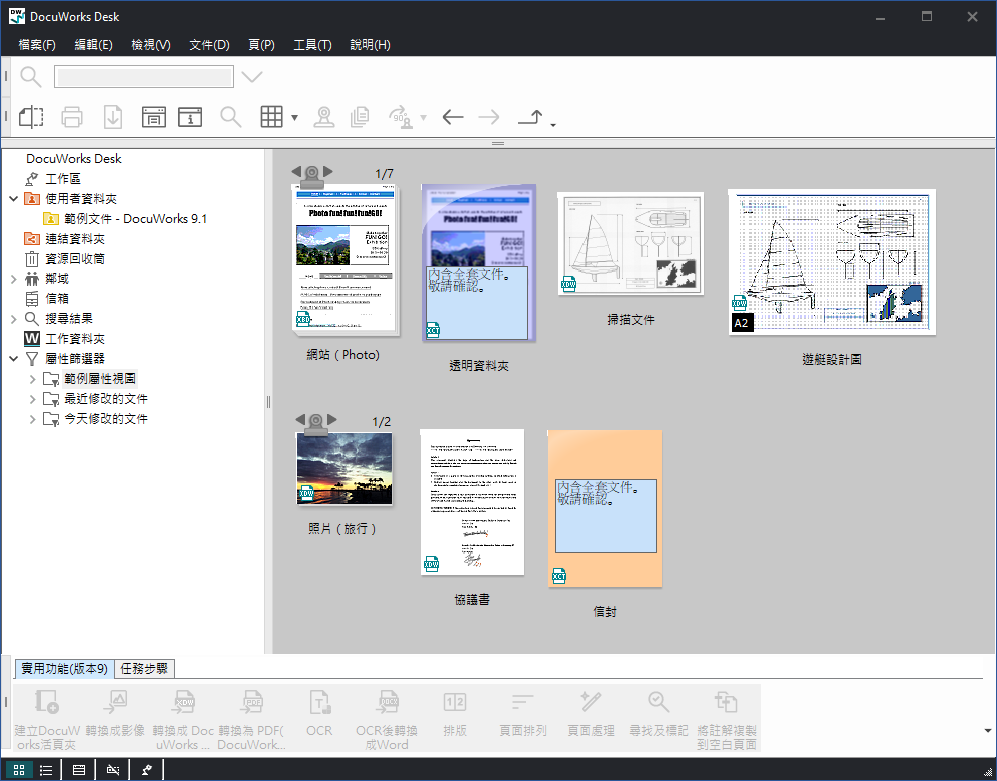Go back with the left arrow
Image resolution: width=997 pixels, height=781 pixels.
(453, 117)
